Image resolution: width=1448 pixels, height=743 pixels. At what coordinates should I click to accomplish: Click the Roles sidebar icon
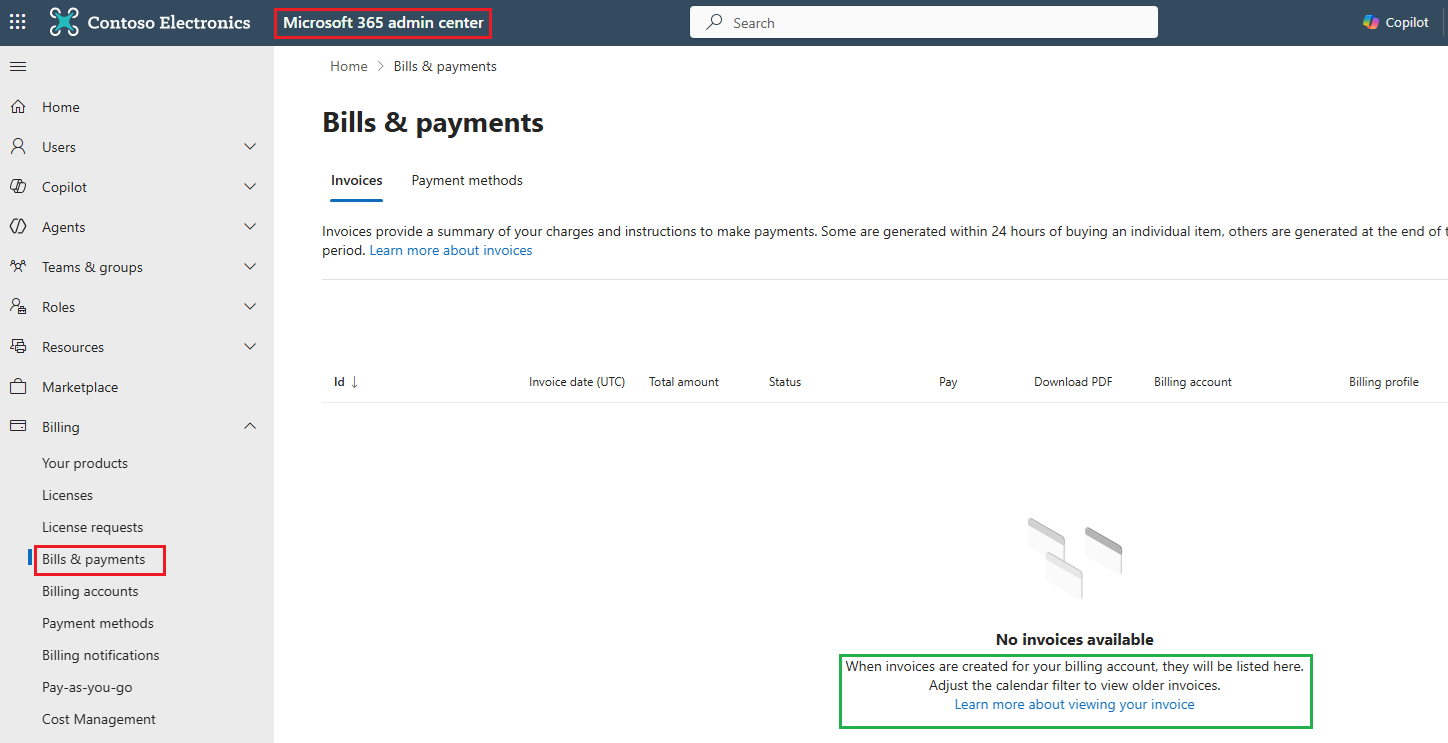pyautogui.click(x=18, y=307)
